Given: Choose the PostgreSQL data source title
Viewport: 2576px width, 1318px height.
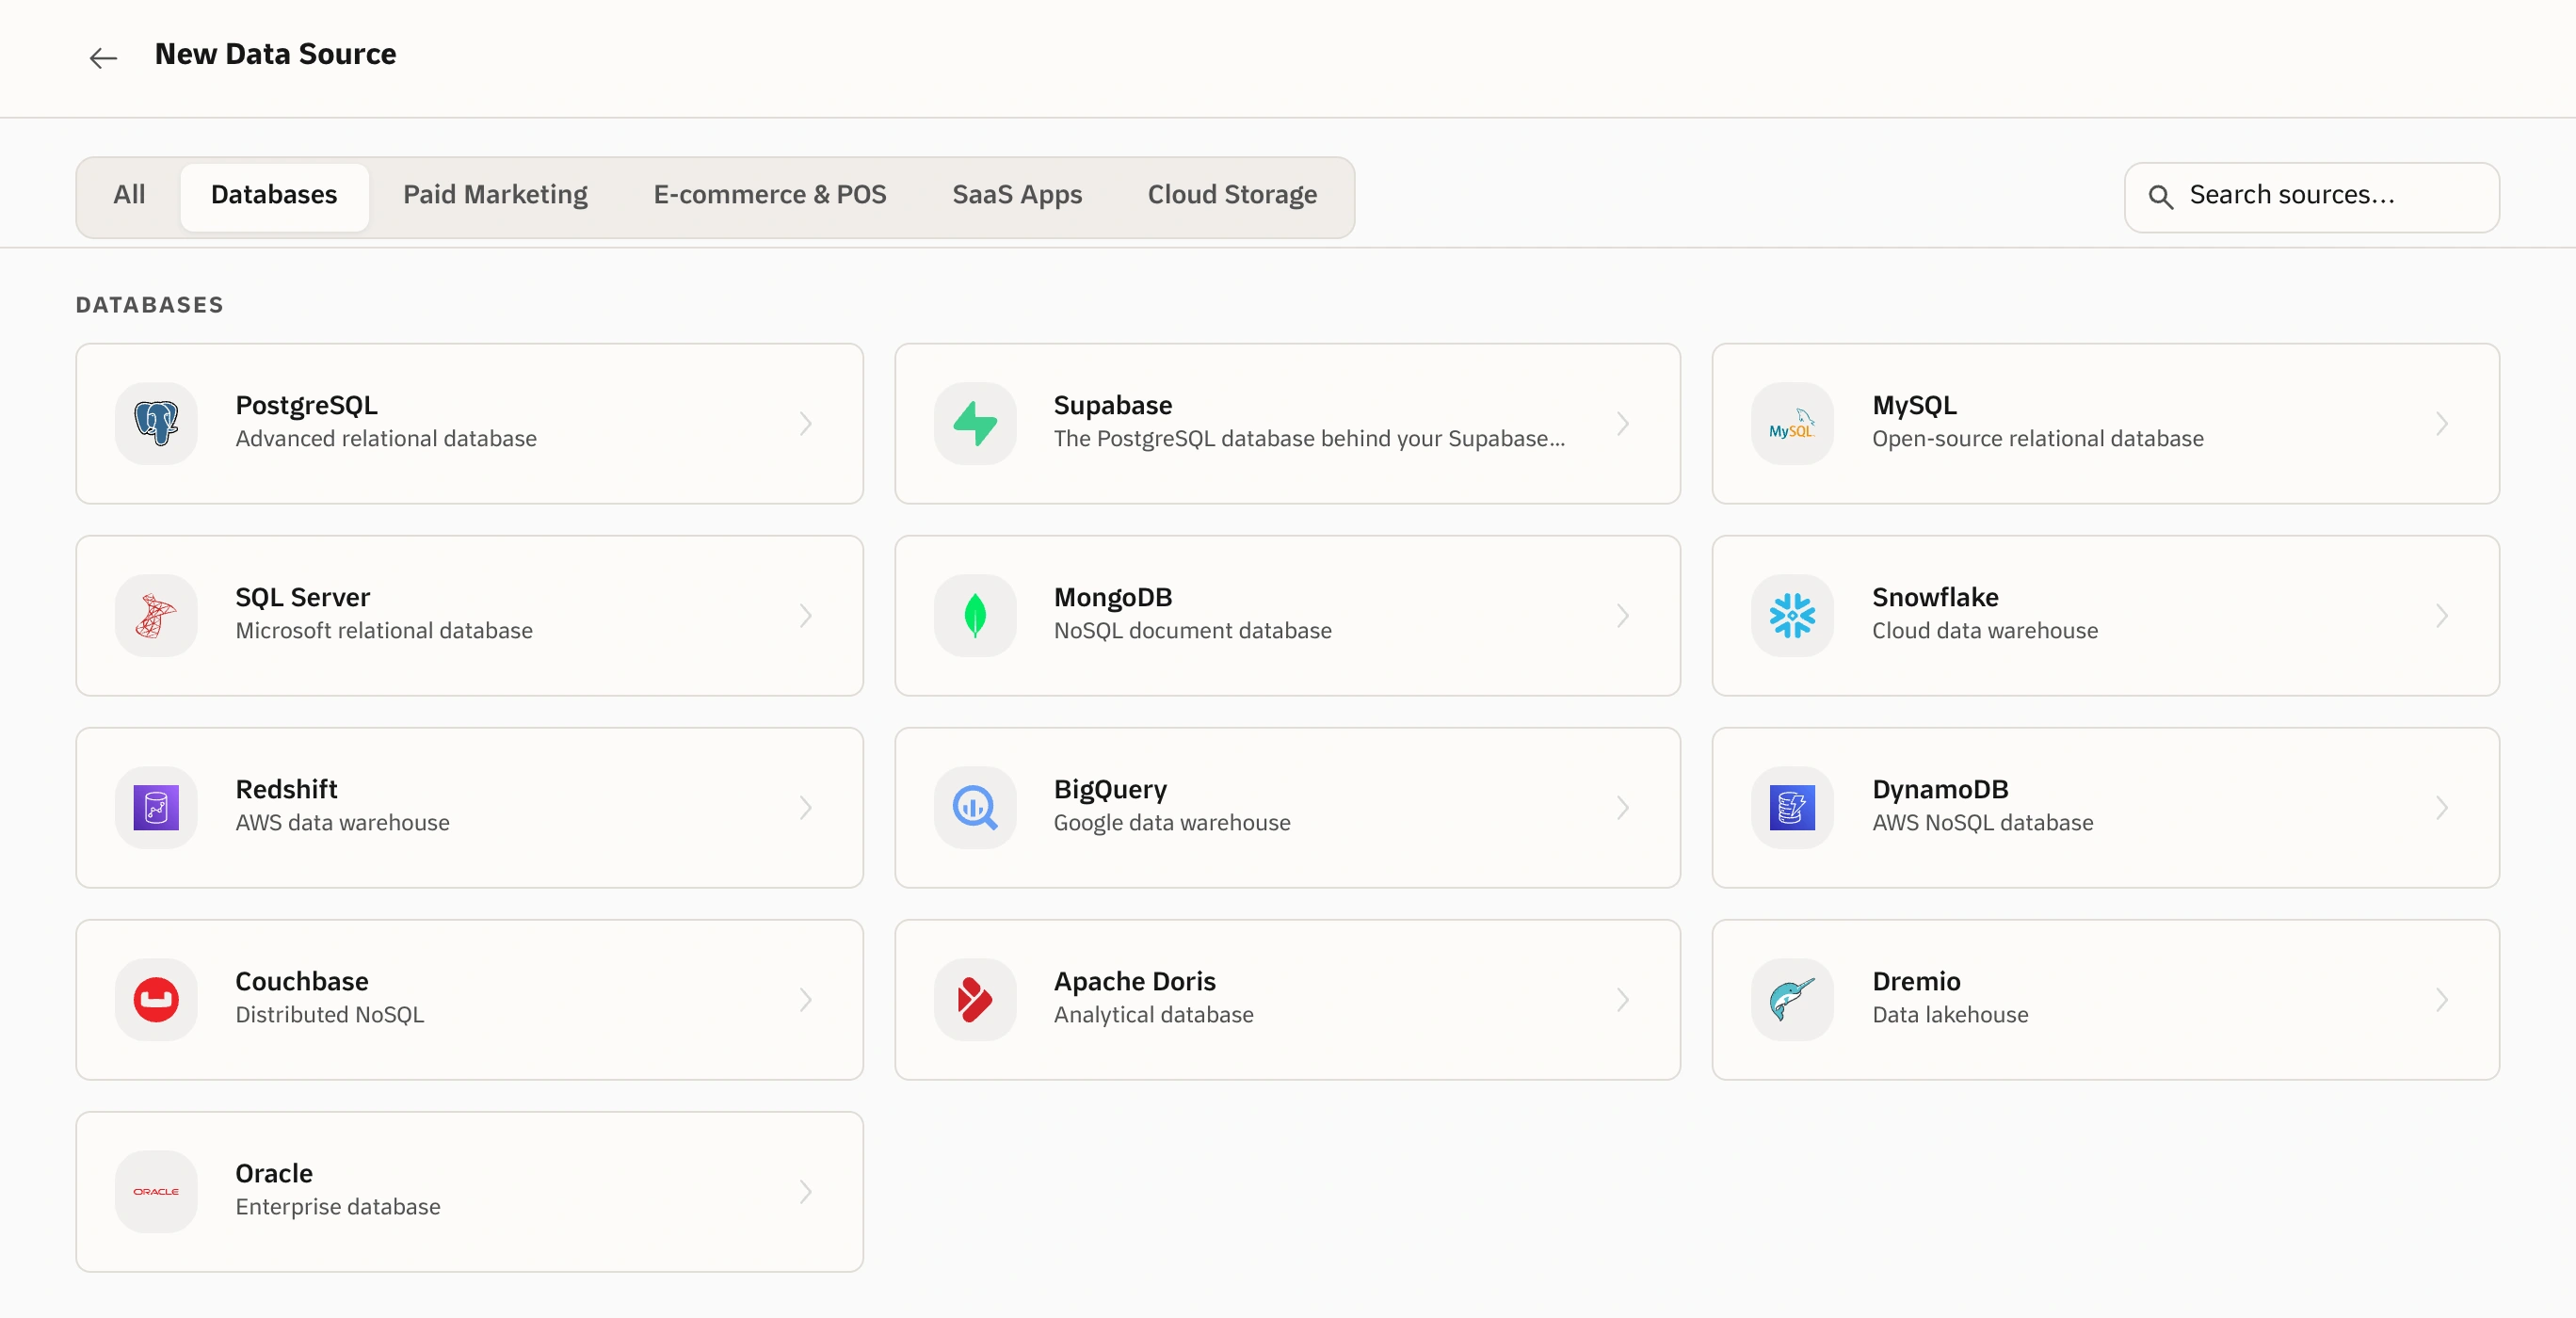Looking at the screenshot, I should click(x=306, y=405).
